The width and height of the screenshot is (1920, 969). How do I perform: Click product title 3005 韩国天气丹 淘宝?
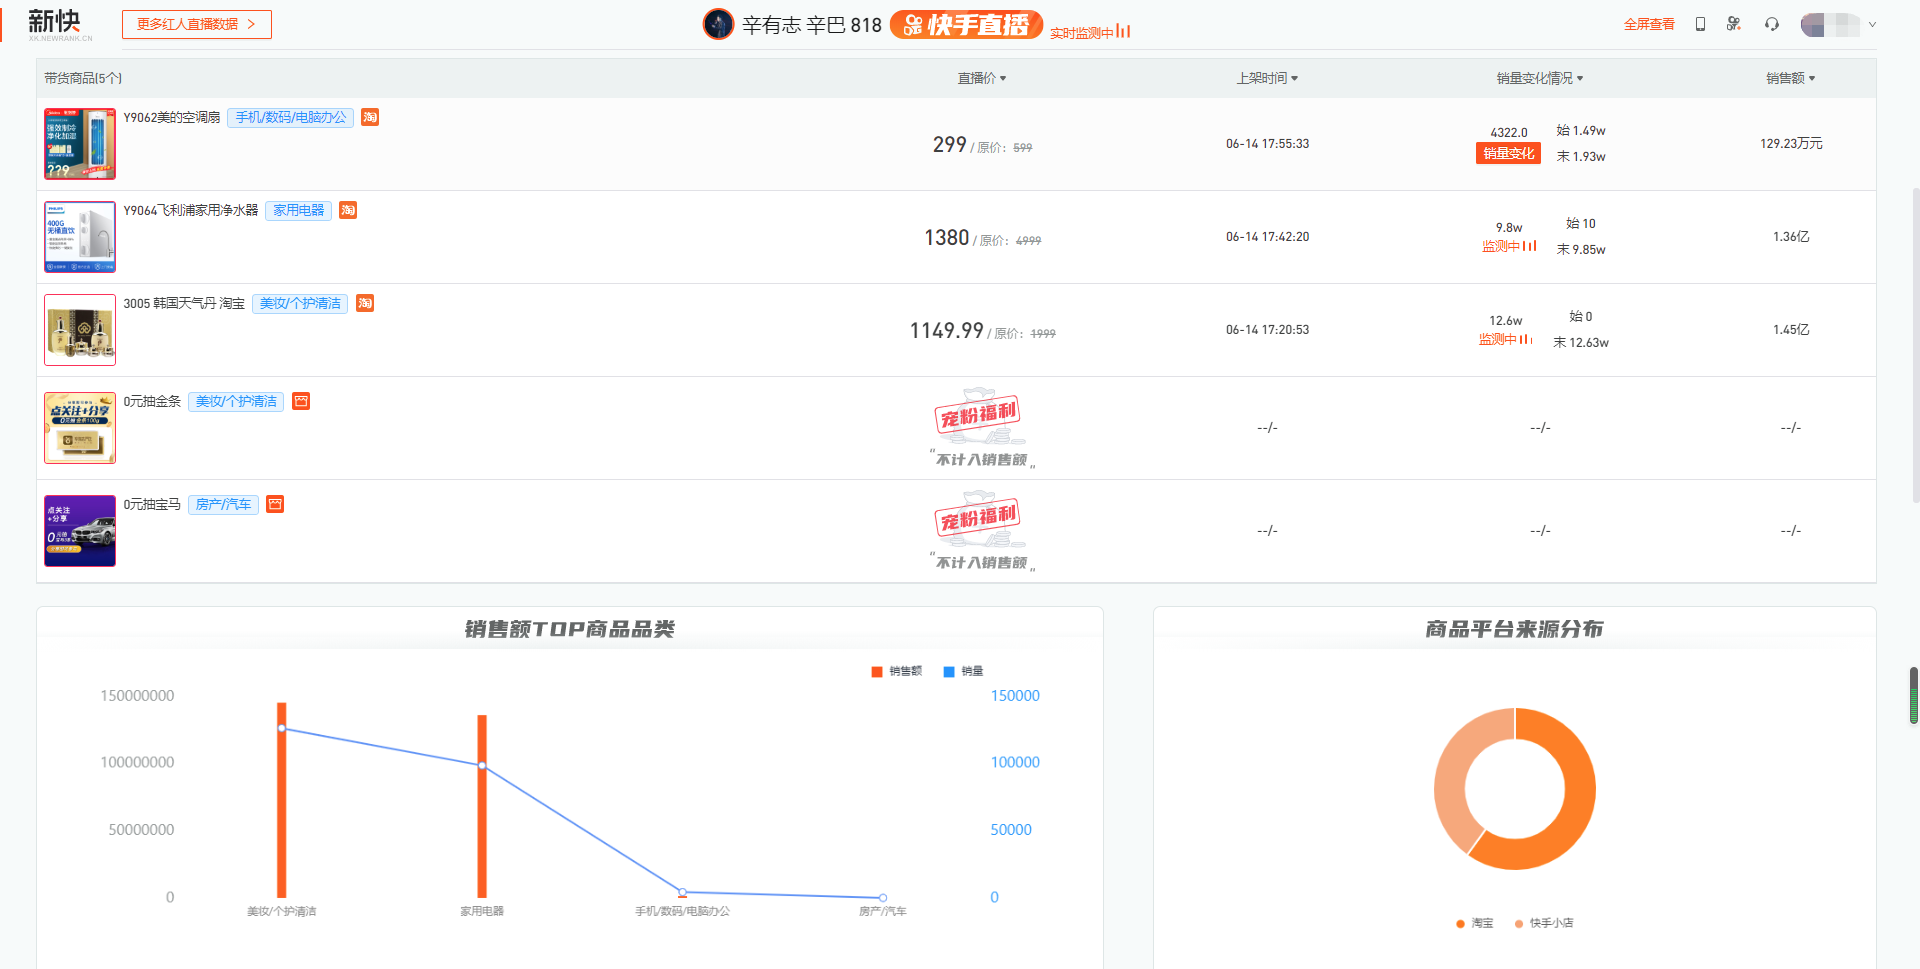pos(184,303)
